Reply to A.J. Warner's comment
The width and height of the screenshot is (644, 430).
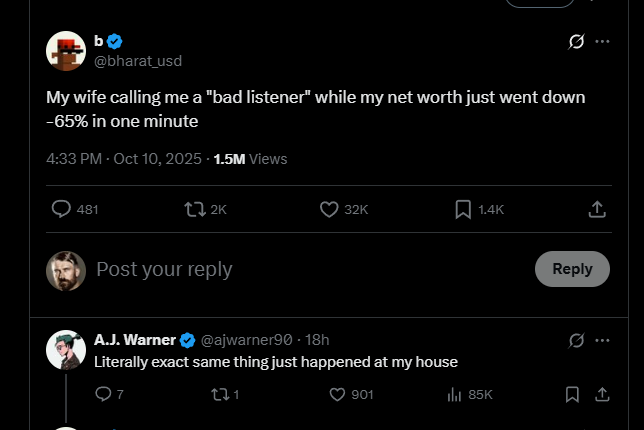102,394
